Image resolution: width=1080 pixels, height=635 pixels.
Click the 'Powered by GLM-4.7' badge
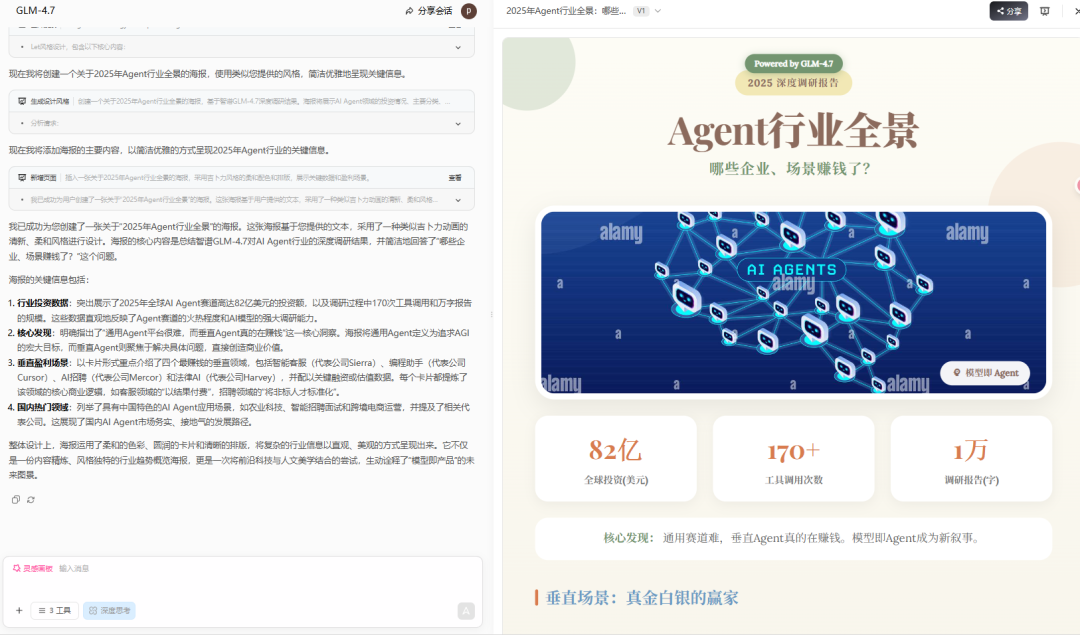pyautogui.click(x=793, y=63)
